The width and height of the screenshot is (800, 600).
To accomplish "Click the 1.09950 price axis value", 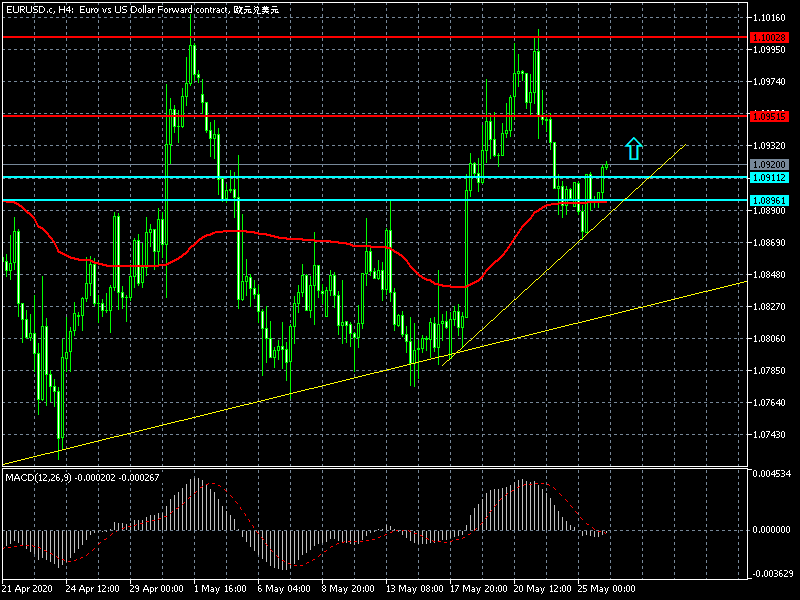I will (769, 49).
